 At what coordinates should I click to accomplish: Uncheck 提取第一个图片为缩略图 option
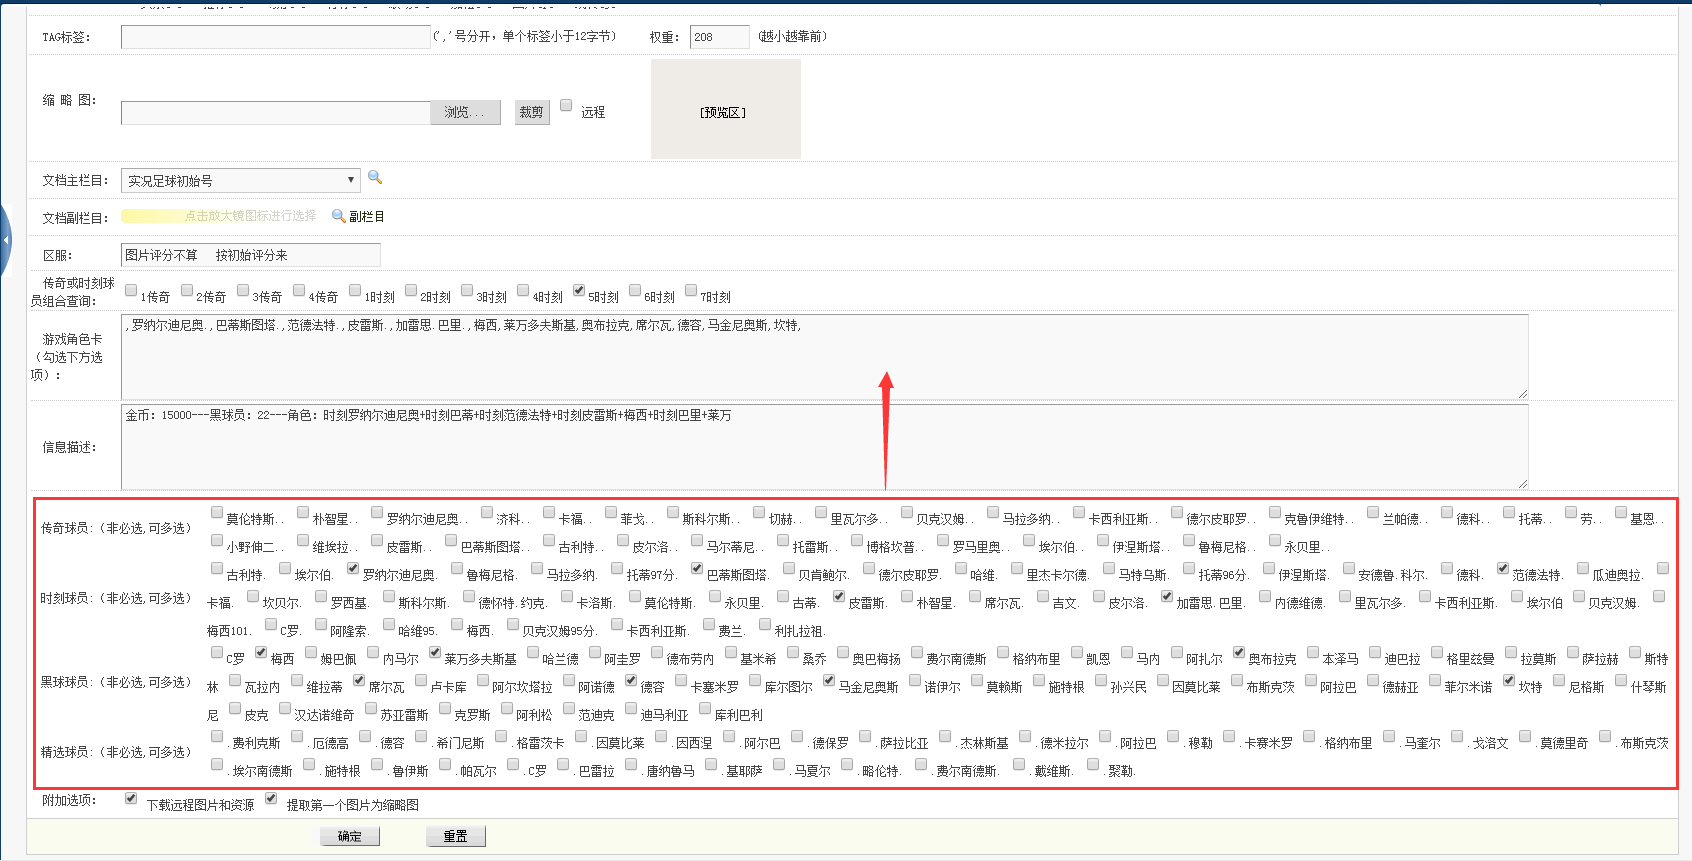[x=271, y=798]
